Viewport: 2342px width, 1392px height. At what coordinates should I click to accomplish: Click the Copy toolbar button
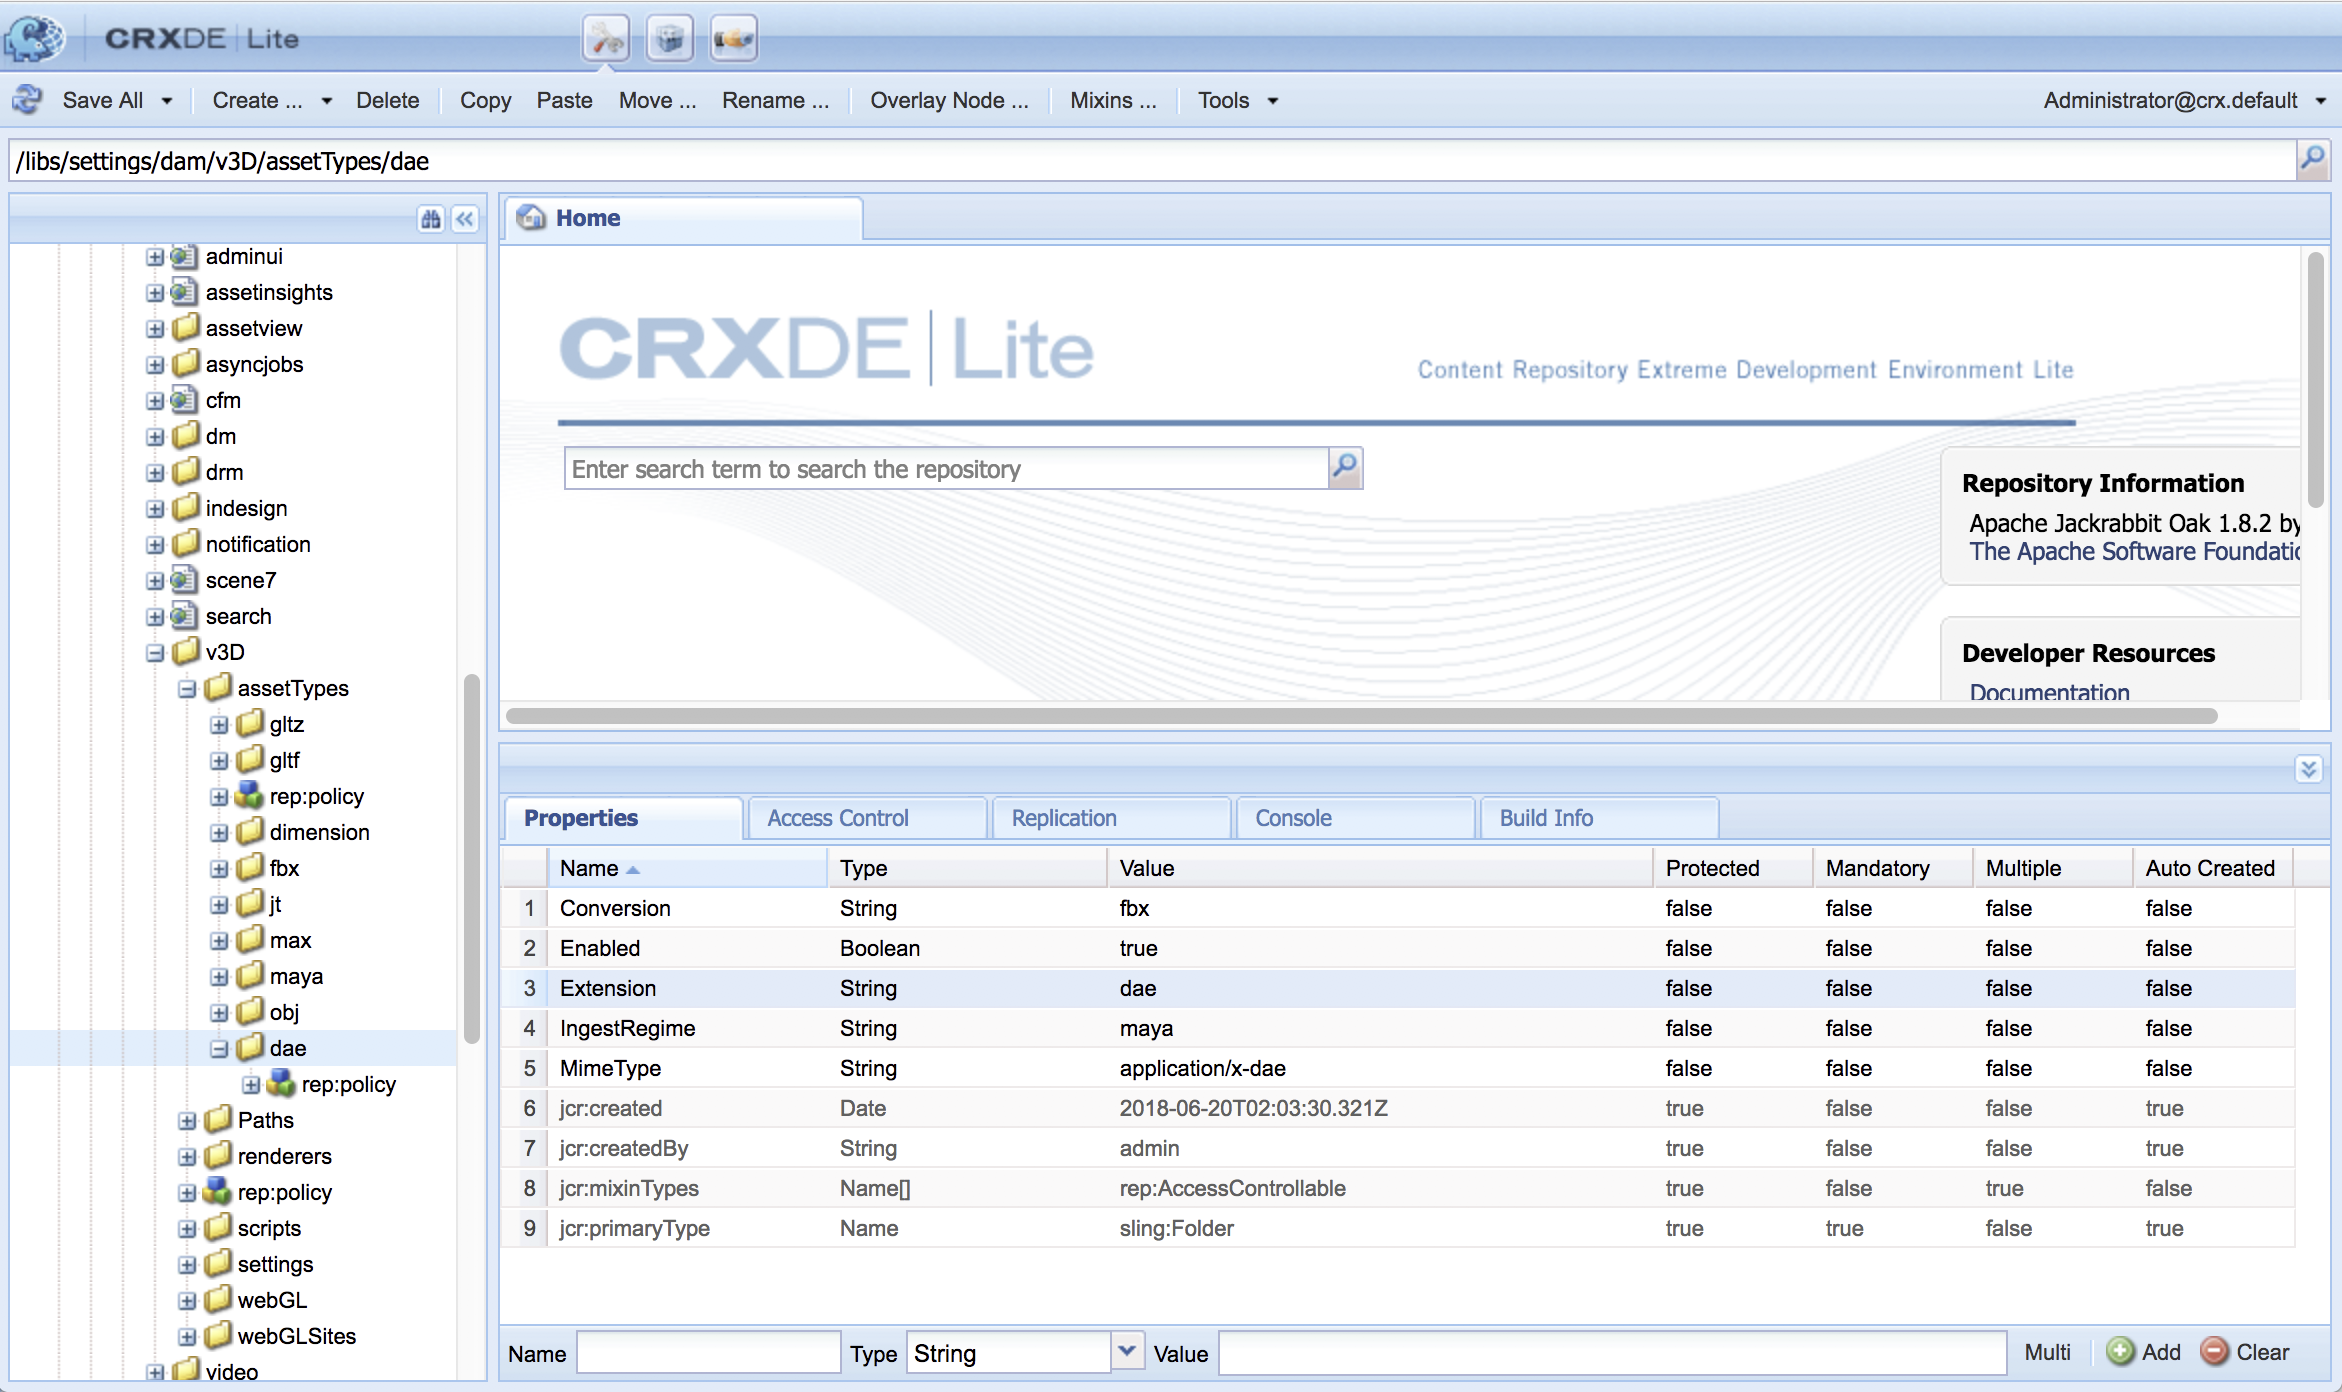485,100
